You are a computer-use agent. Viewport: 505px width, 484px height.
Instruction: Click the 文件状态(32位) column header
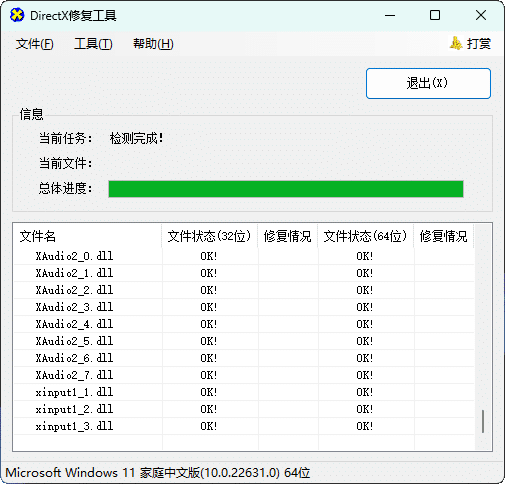[209, 236]
